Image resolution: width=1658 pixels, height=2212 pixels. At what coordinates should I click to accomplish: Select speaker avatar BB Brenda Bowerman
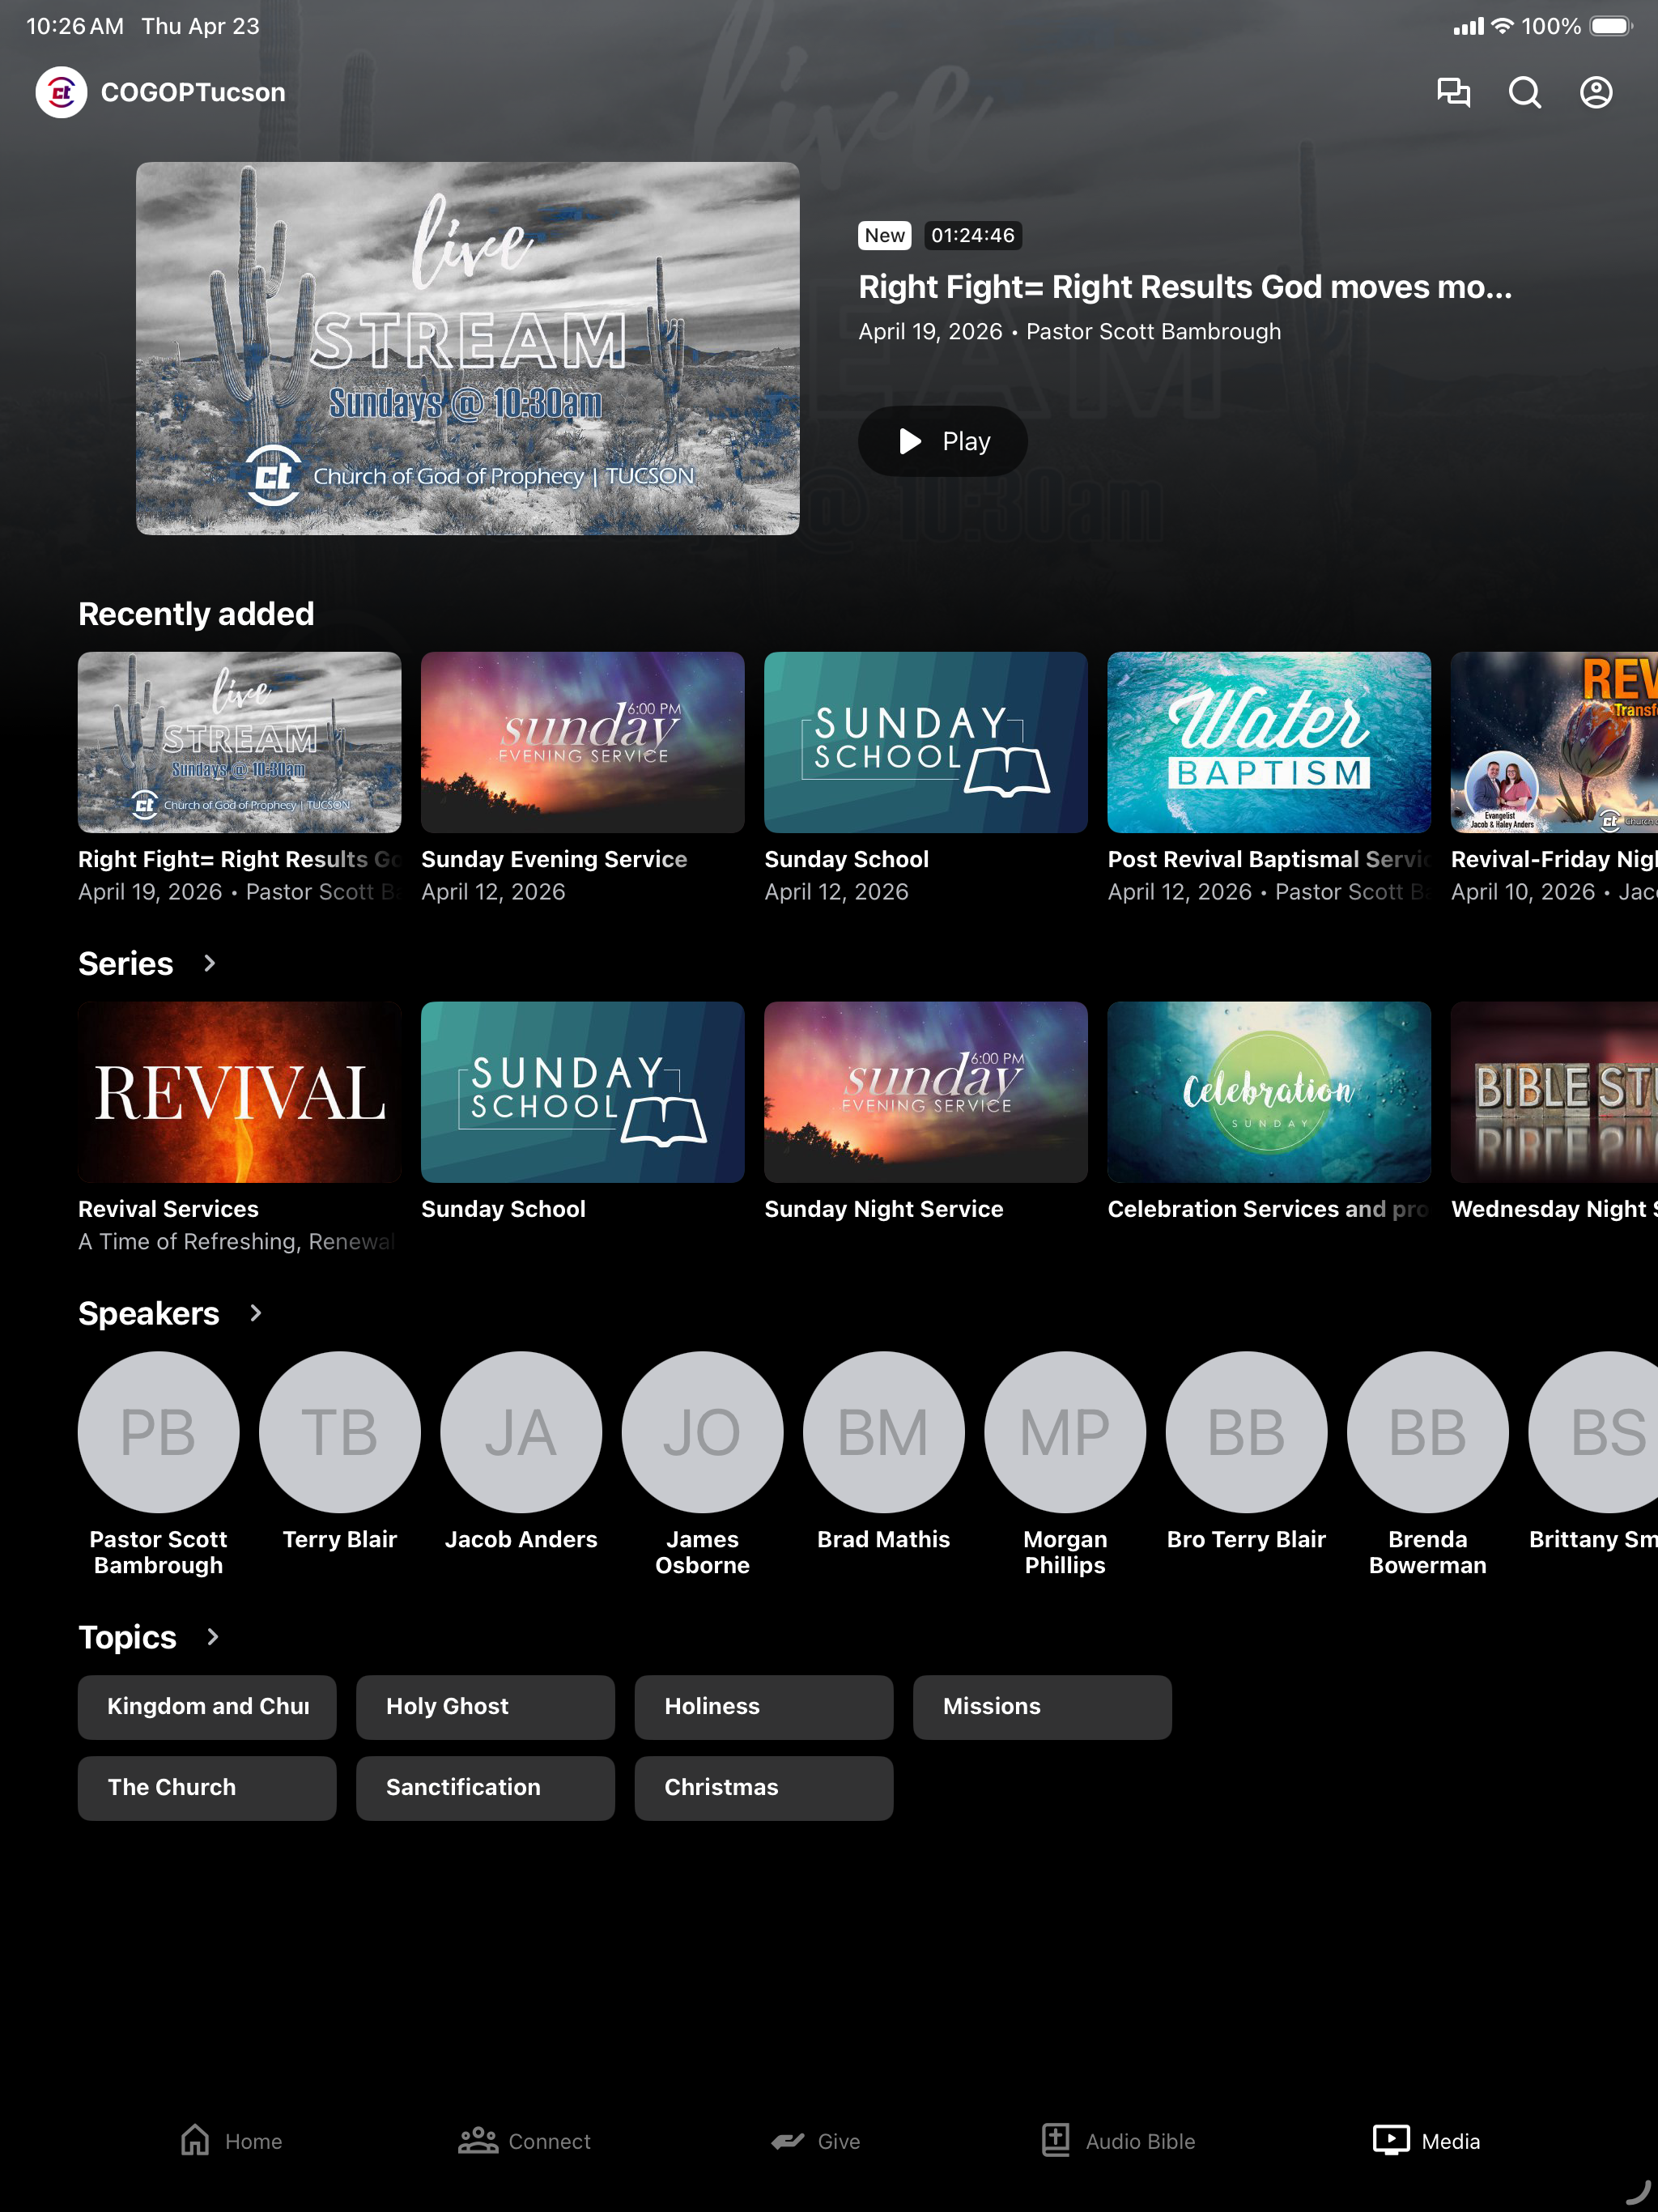point(1427,1432)
